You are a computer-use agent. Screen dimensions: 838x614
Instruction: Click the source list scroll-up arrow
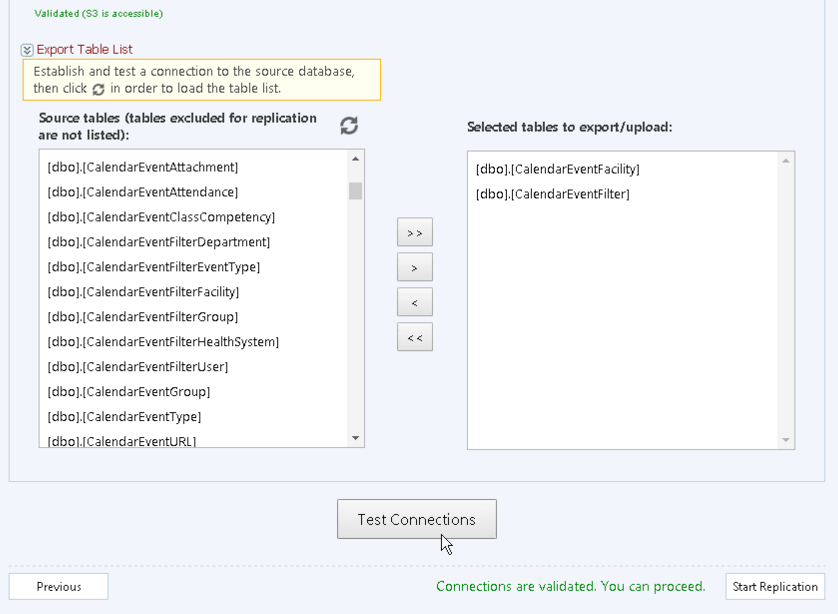[355, 157]
